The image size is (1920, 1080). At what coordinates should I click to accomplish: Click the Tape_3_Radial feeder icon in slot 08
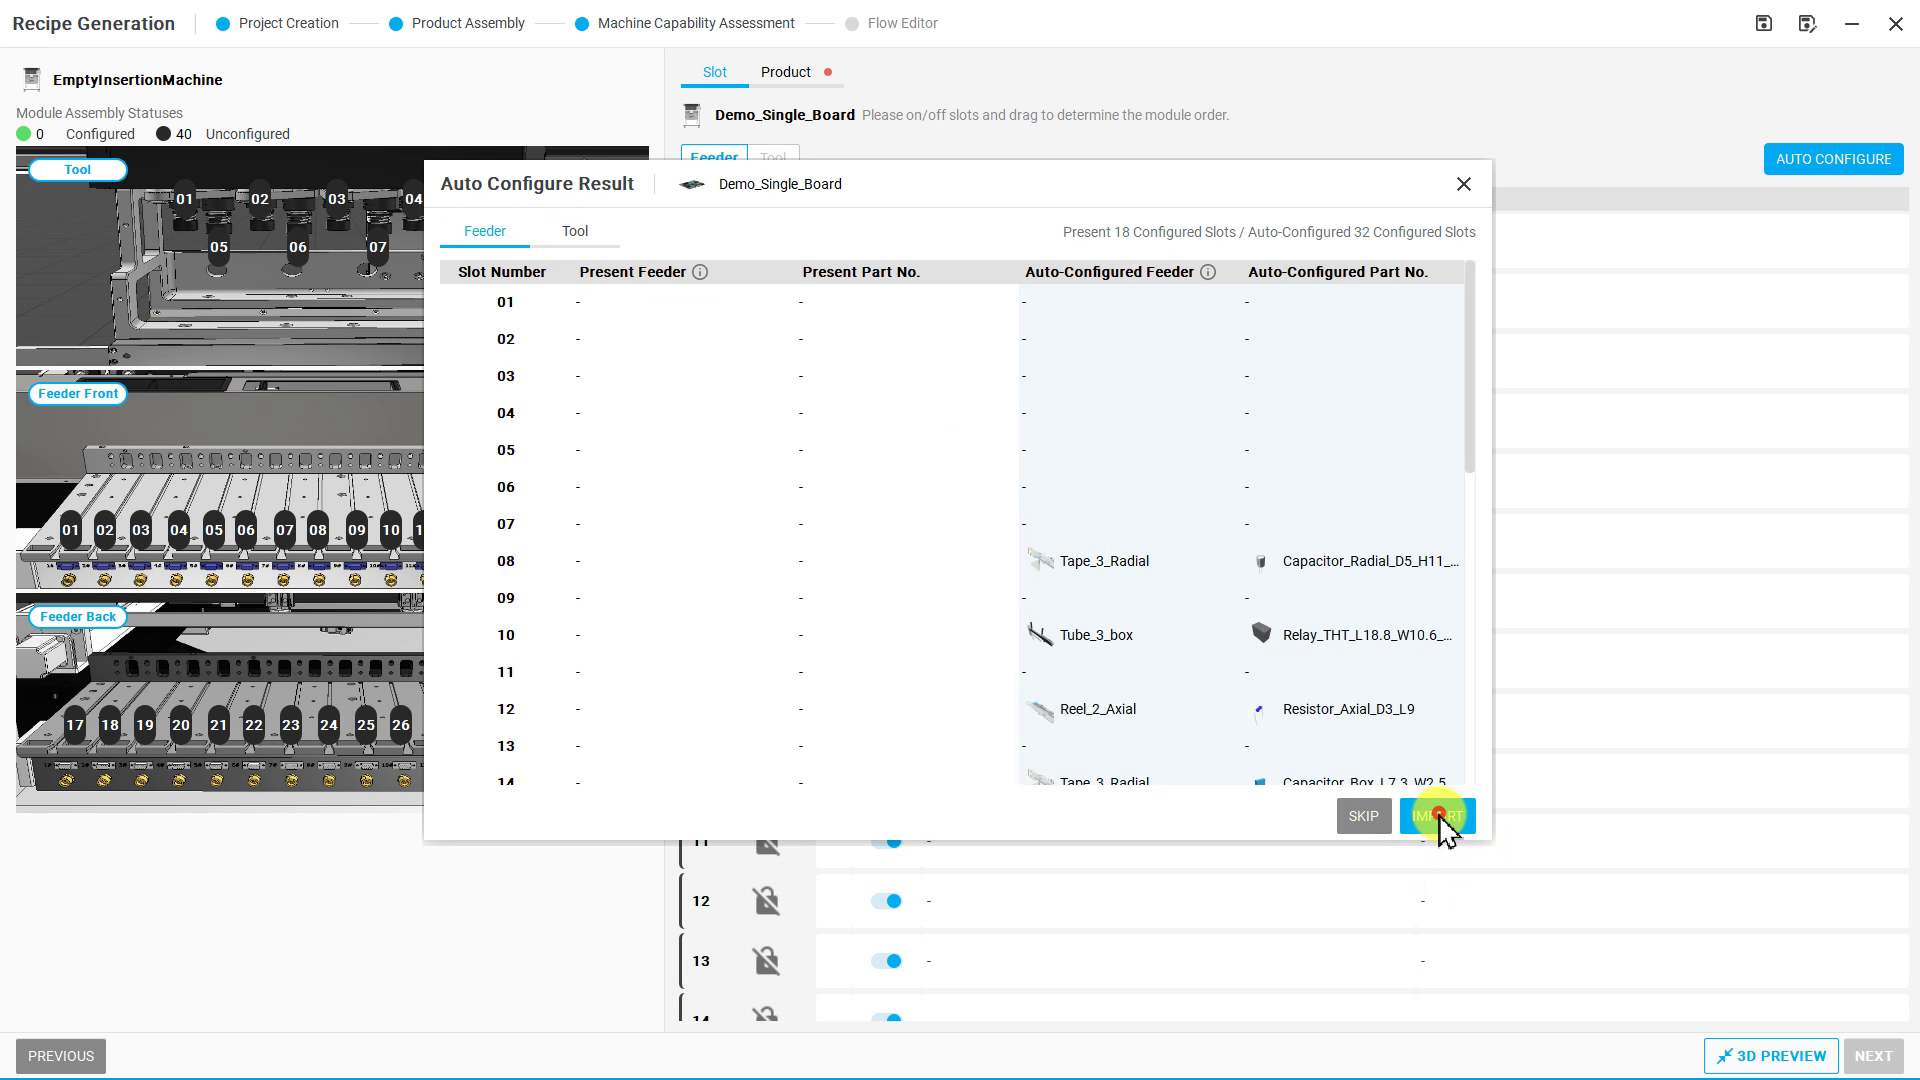click(1041, 561)
